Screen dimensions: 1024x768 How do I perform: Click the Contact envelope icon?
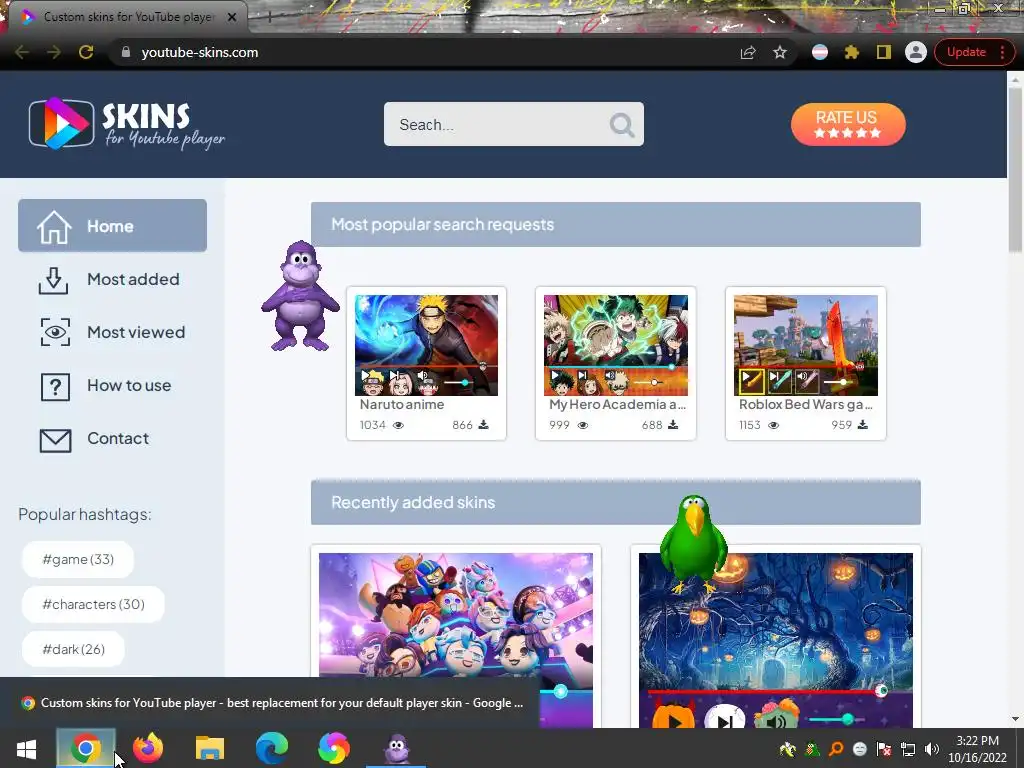(56, 440)
